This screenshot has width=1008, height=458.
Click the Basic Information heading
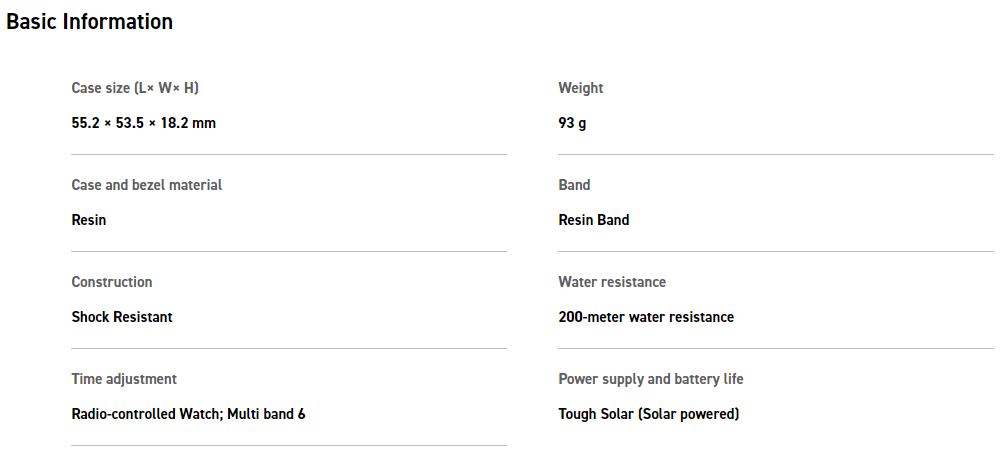[89, 22]
